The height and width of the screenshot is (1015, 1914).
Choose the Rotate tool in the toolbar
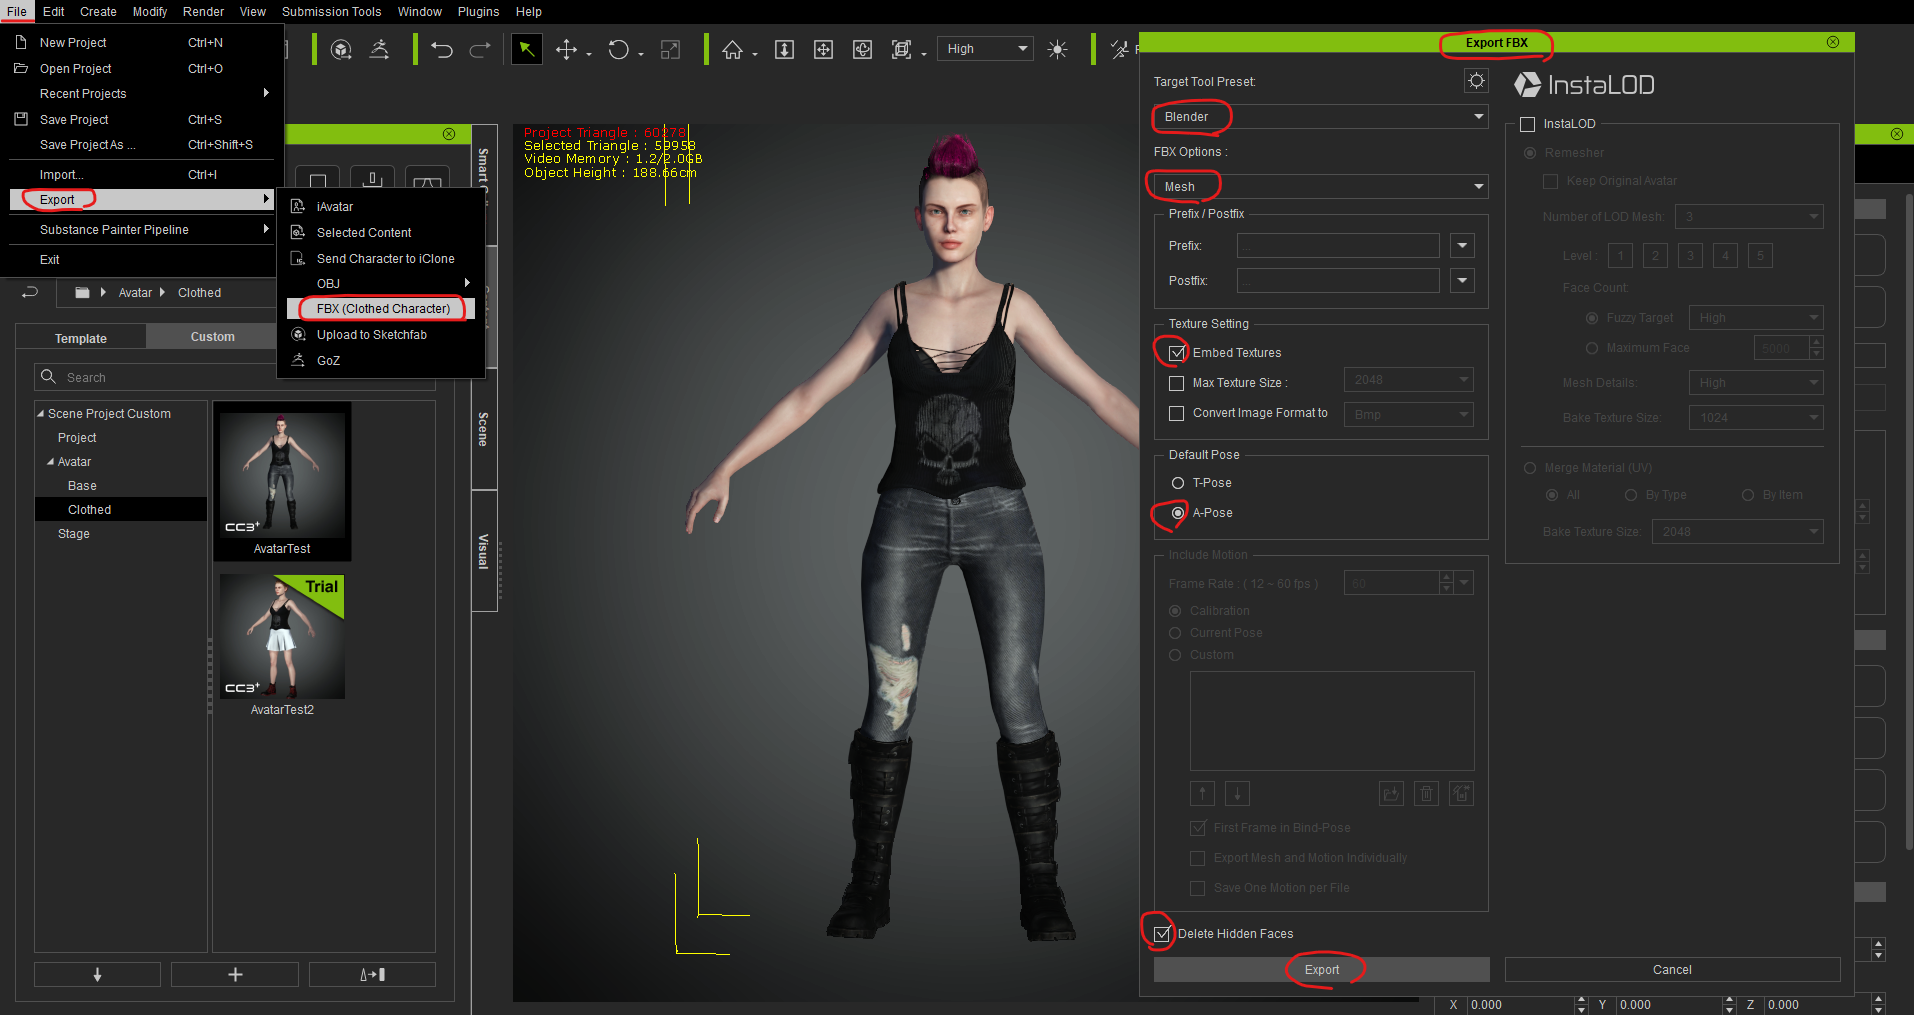pos(619,49)
